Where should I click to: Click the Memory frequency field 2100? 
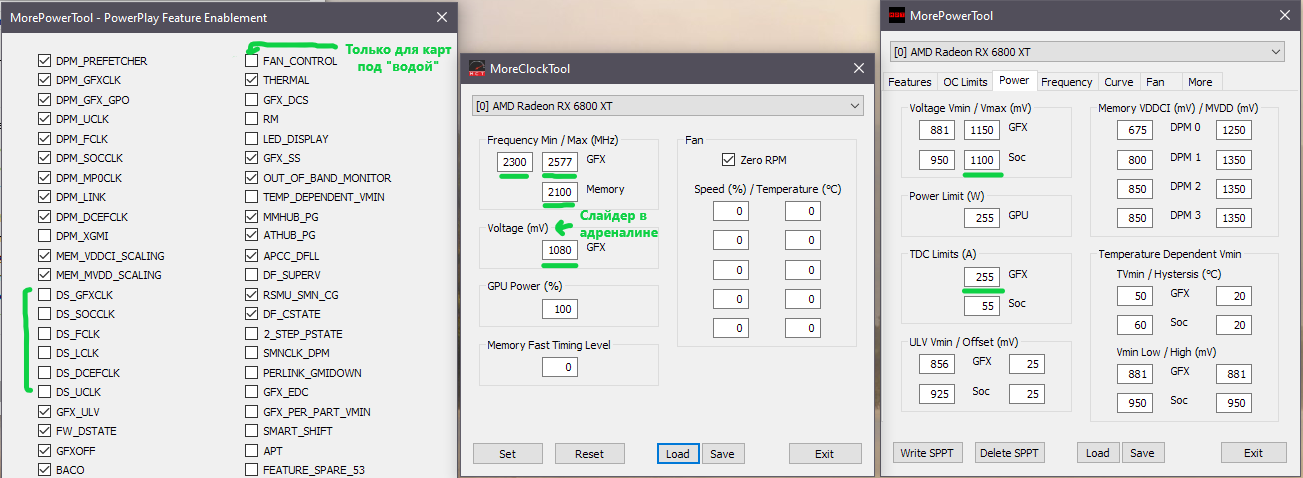pos(559,191)
